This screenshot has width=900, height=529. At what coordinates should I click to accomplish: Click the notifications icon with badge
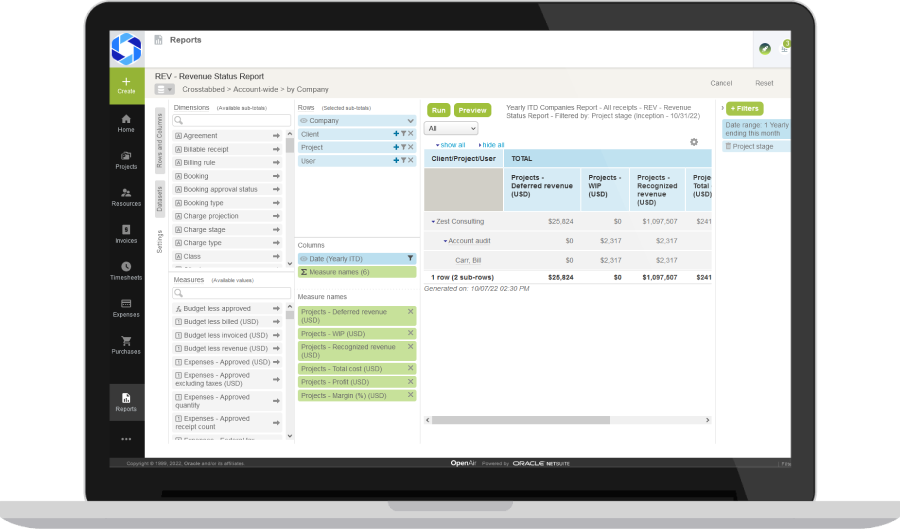click(785, 48)
